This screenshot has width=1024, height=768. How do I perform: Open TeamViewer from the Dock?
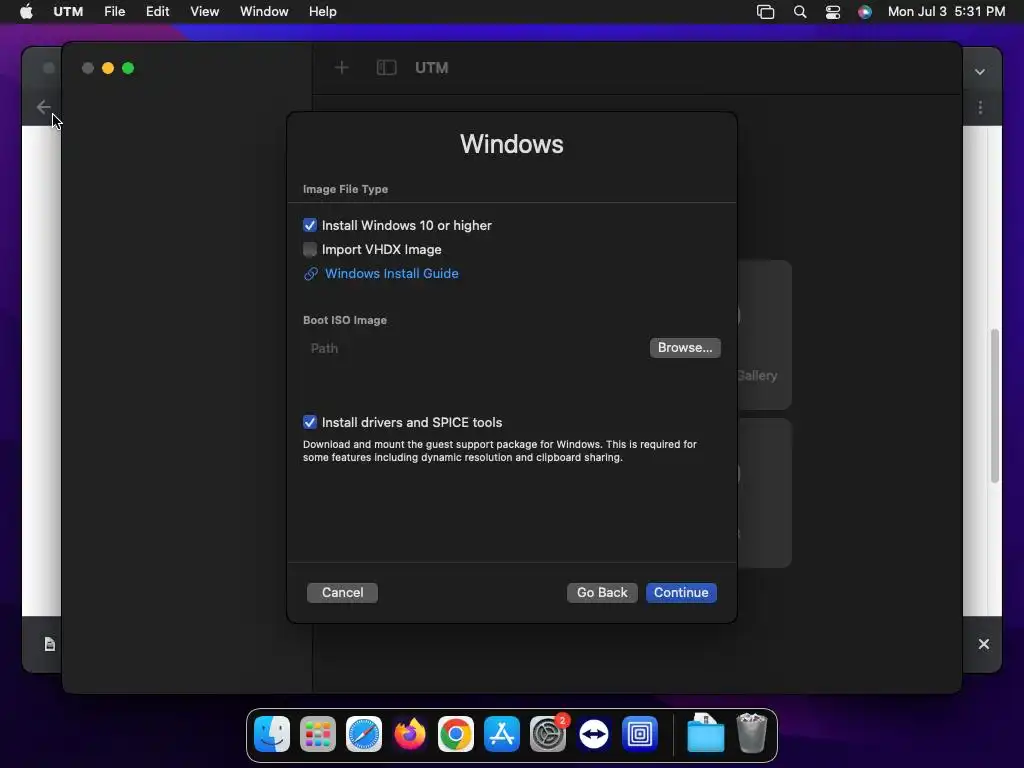click(594, 734)
